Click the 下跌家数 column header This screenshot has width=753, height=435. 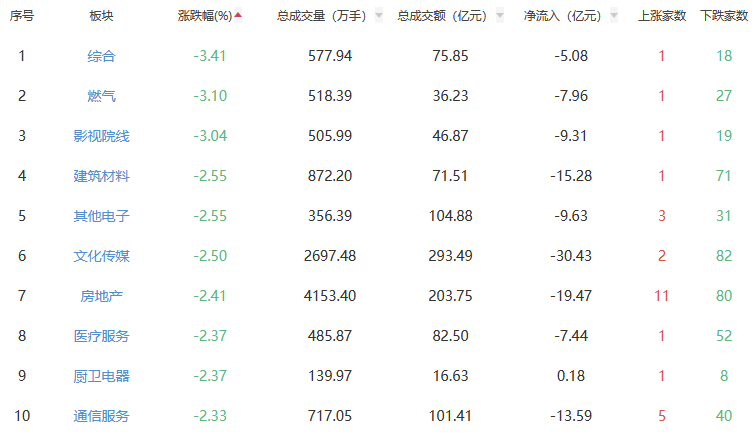724,16
